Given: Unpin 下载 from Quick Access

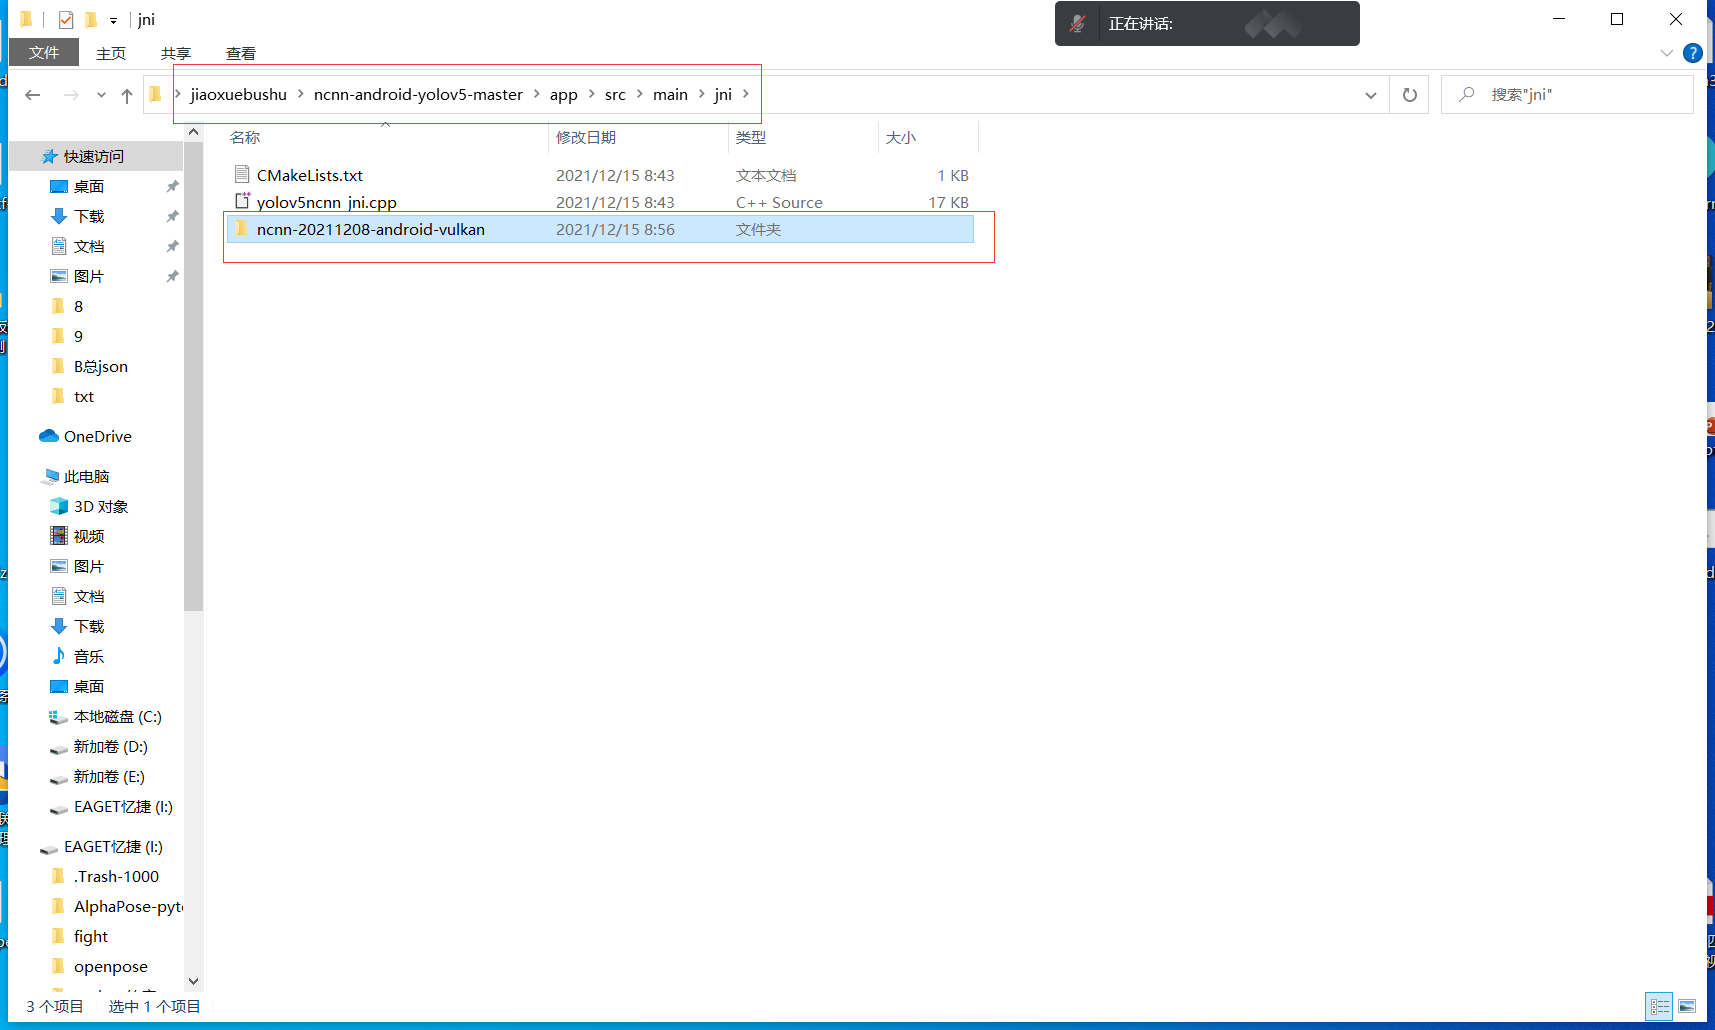Looking at the screenshot, I should tap(171, 216).
